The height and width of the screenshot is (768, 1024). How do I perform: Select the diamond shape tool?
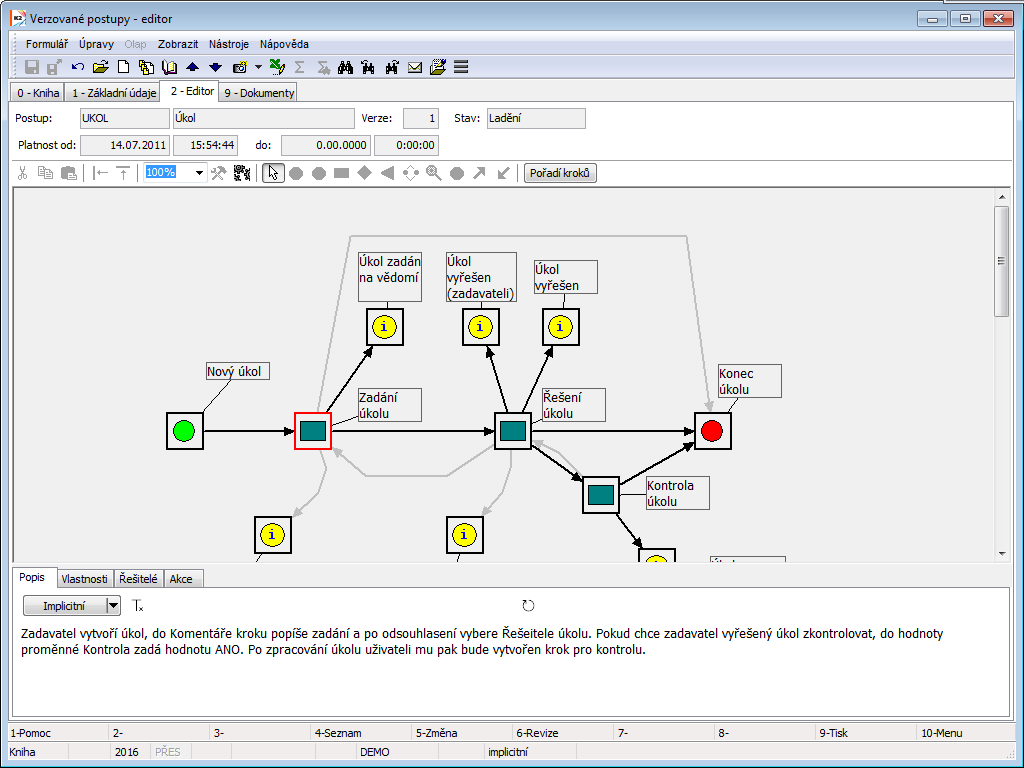(364, 173)
